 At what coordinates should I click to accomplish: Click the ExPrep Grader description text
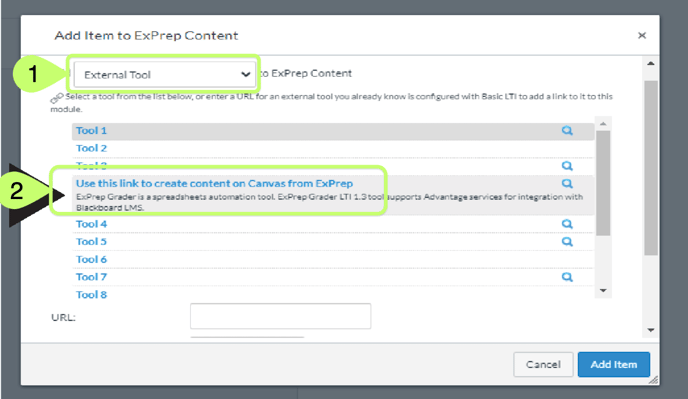coord(330,202)
